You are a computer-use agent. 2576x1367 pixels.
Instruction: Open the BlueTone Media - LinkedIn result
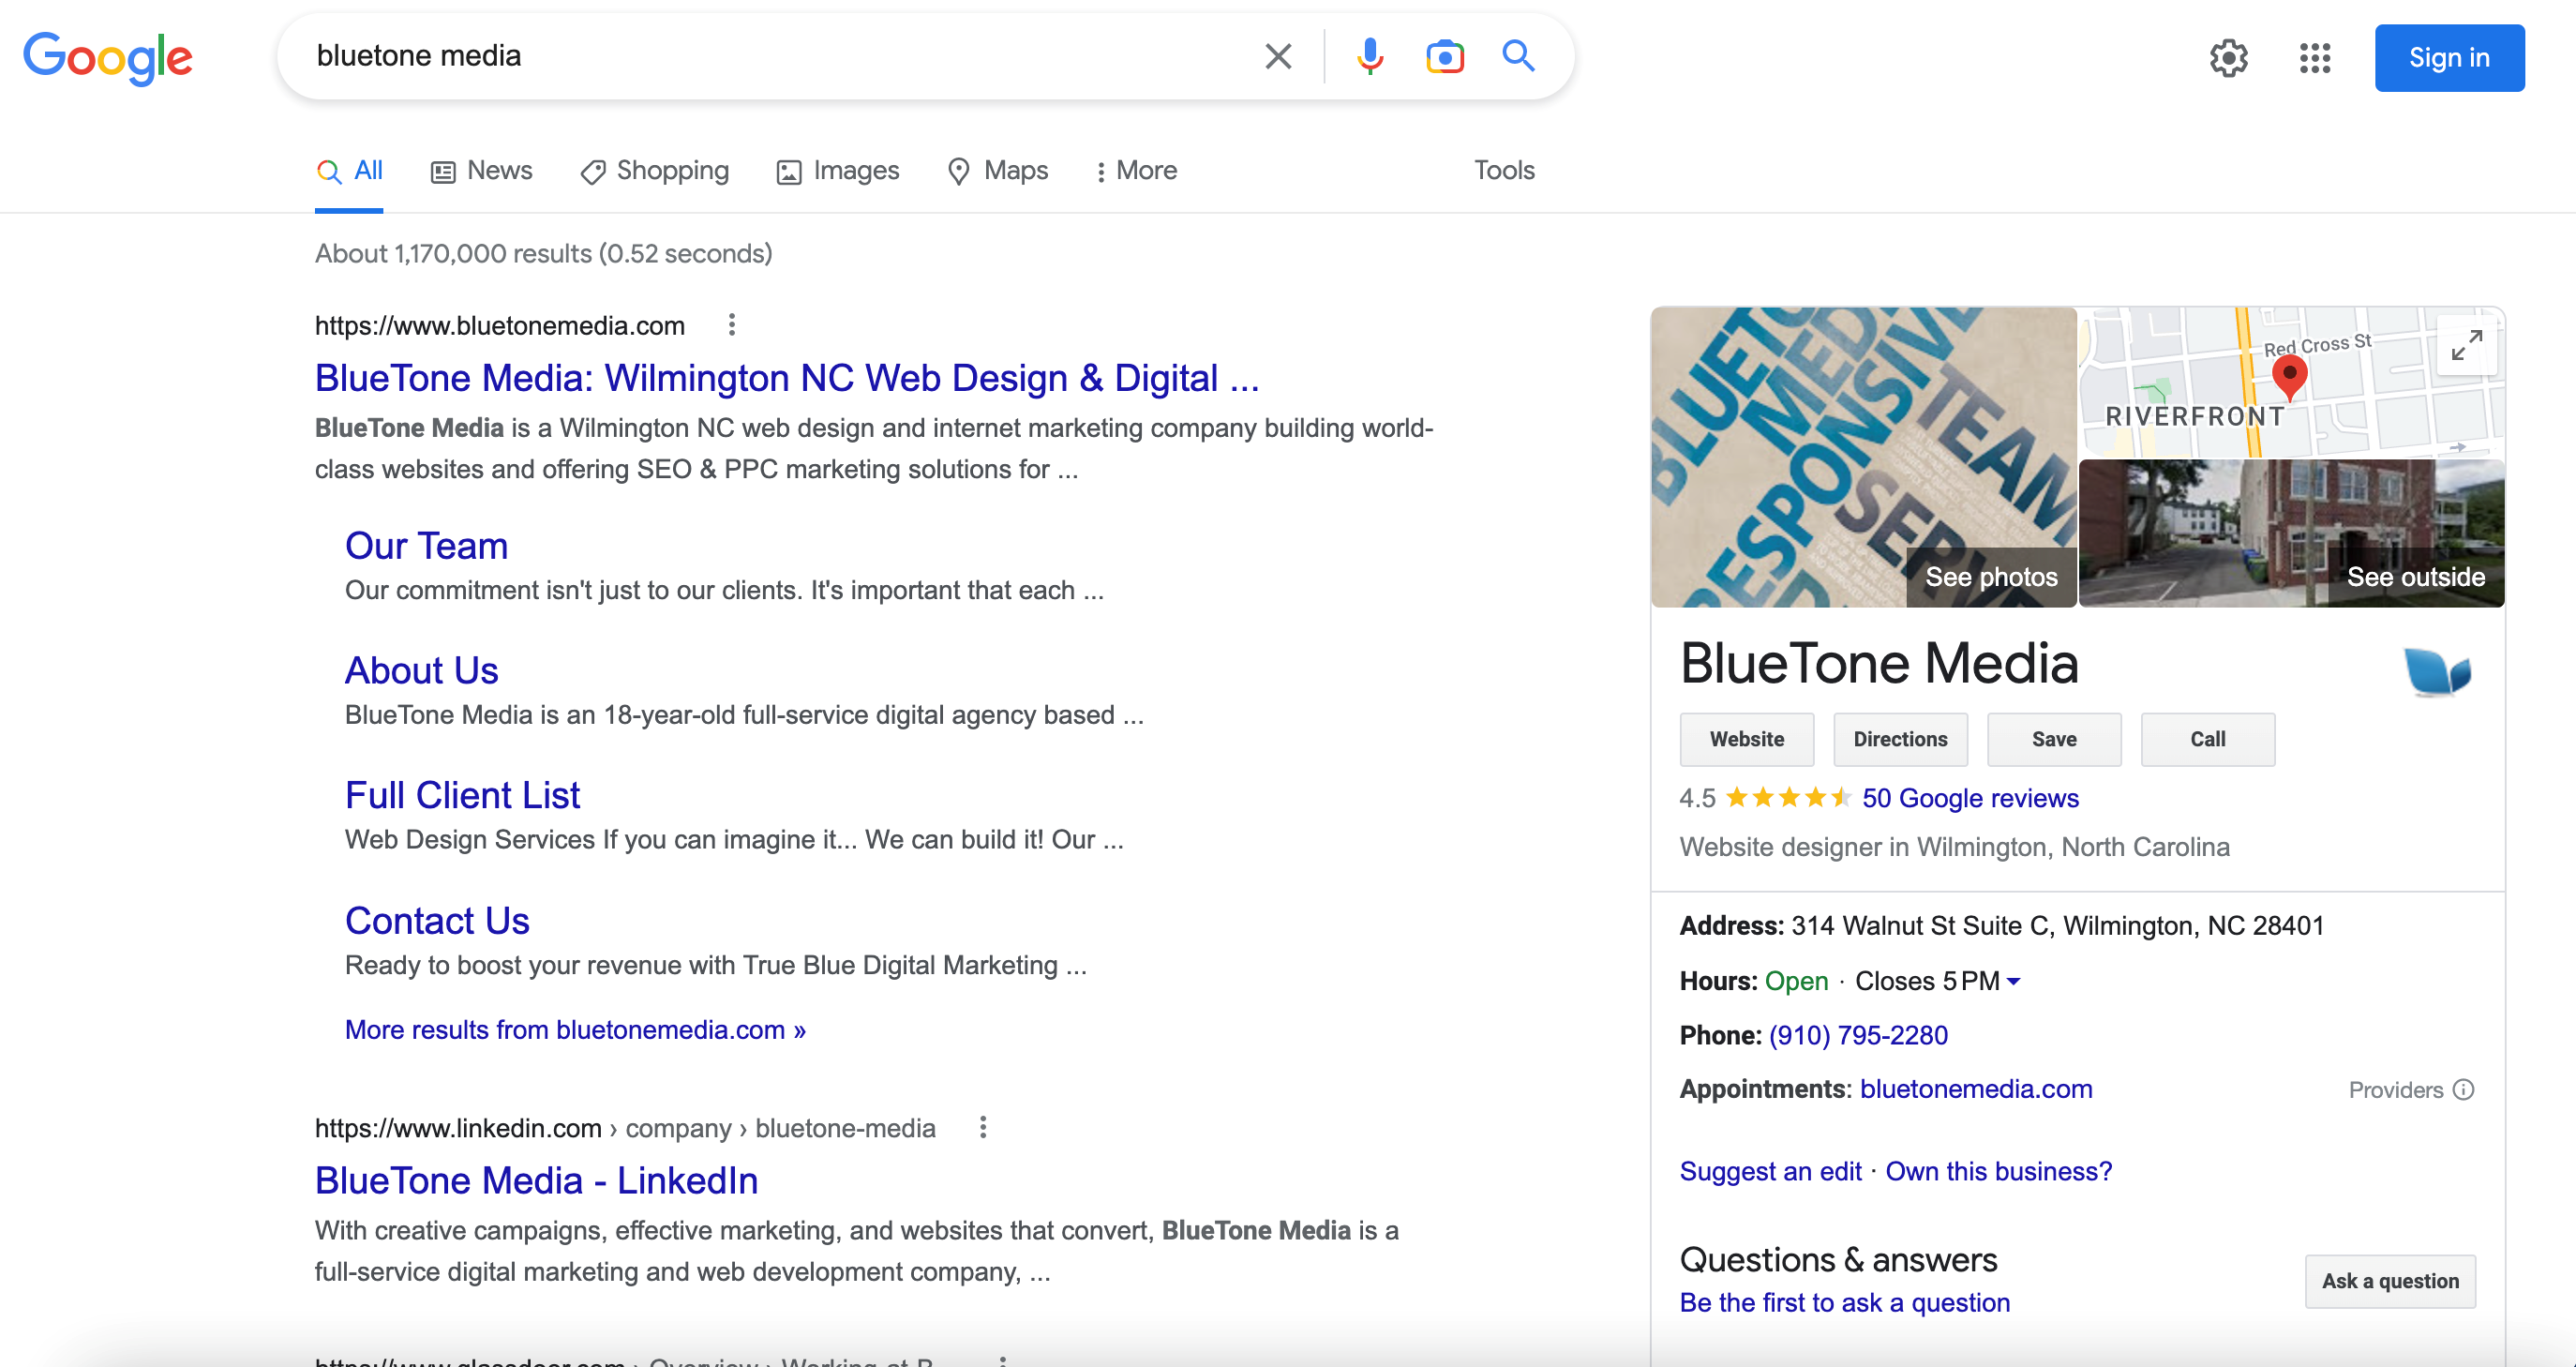tap(537, 1181)
